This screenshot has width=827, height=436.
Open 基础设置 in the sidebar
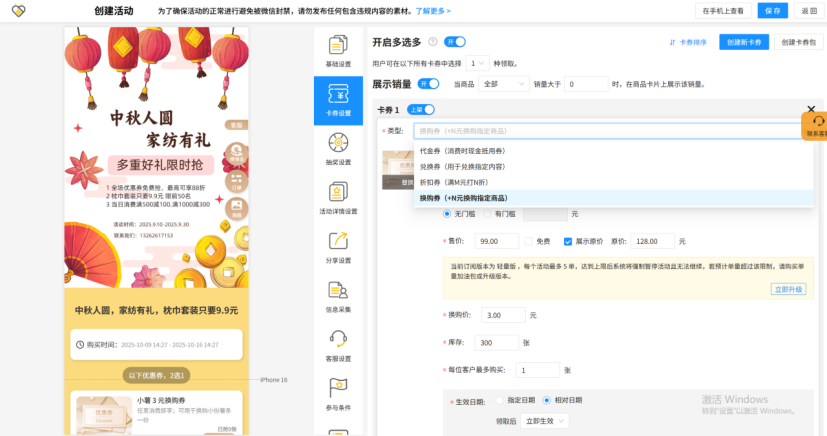click(338, 52)
